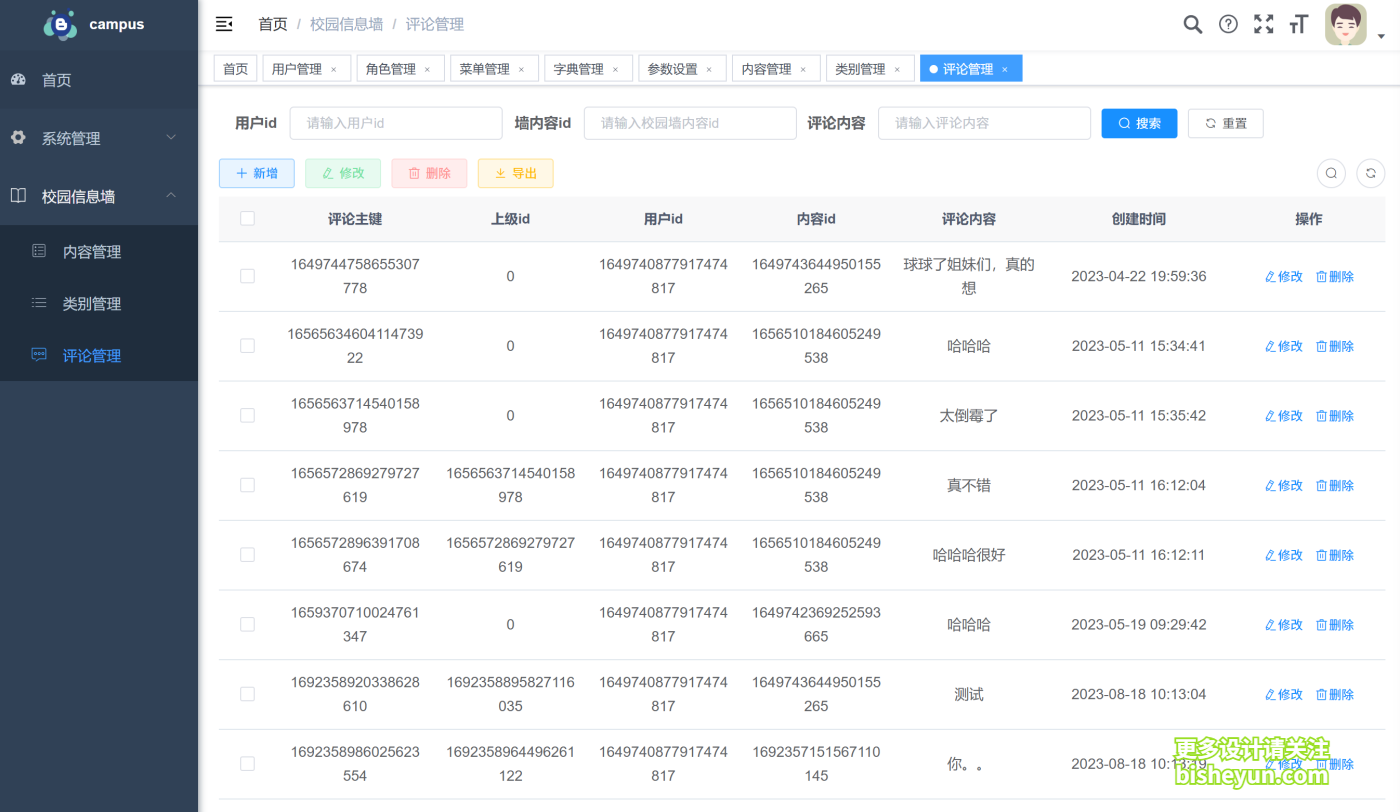This screenshot has width=1400, height=812.
Task: Delete the 2023-05-11 15:34:41 comment row
Action: pyautogui.click(x=1335, y=346)
